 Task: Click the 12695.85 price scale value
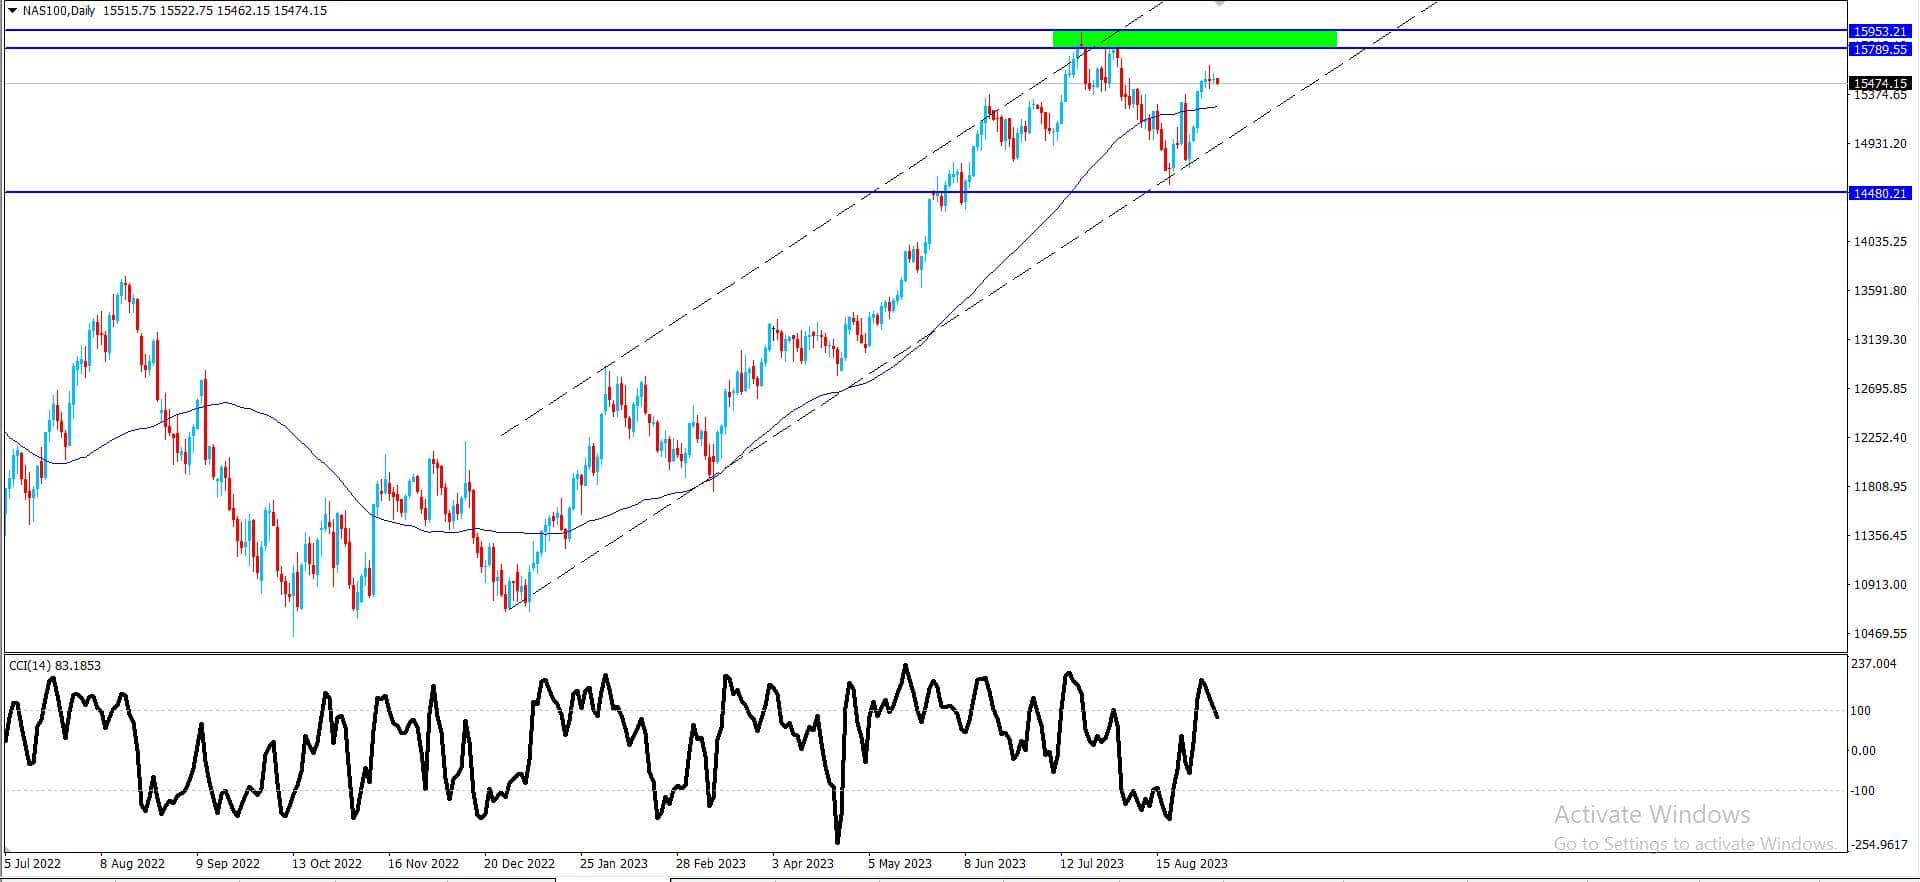[1880, 389]
